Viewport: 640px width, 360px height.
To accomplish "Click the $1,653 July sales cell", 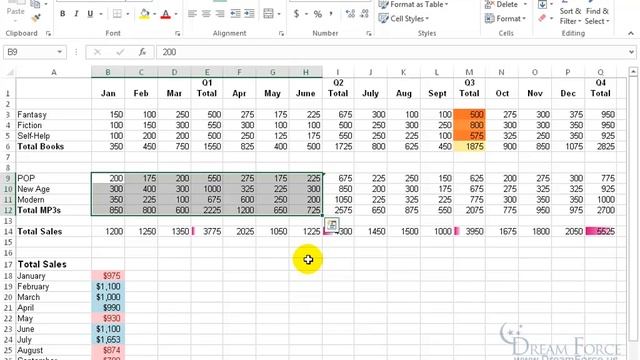I will [108, 340].
